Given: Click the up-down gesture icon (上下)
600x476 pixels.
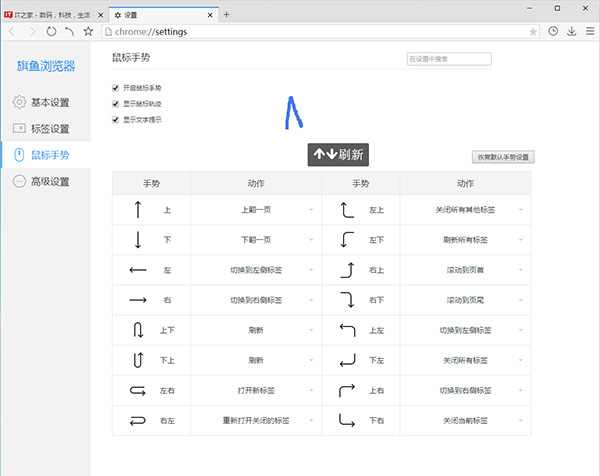Looking at the screenshot, I should (x=138, y=330).
